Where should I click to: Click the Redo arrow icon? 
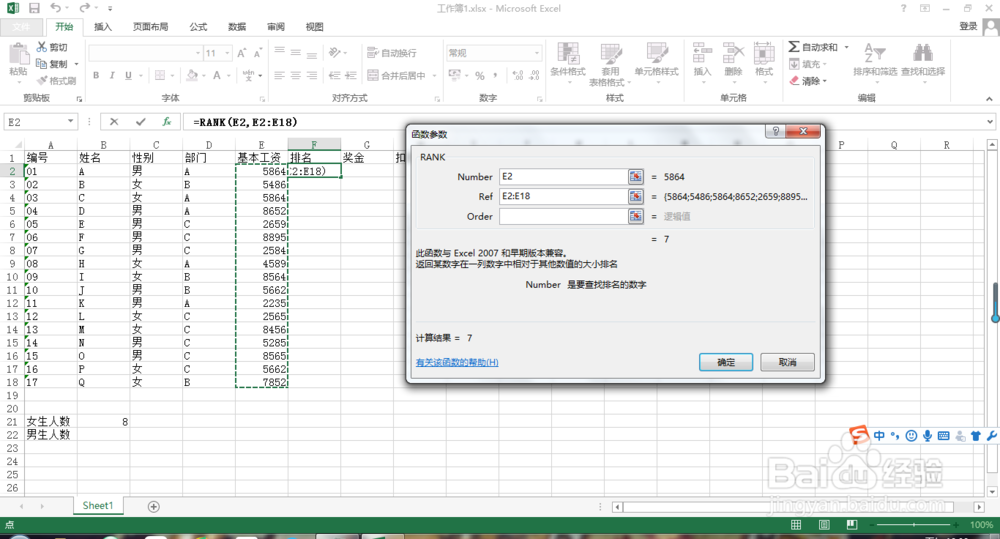point(84,8)
